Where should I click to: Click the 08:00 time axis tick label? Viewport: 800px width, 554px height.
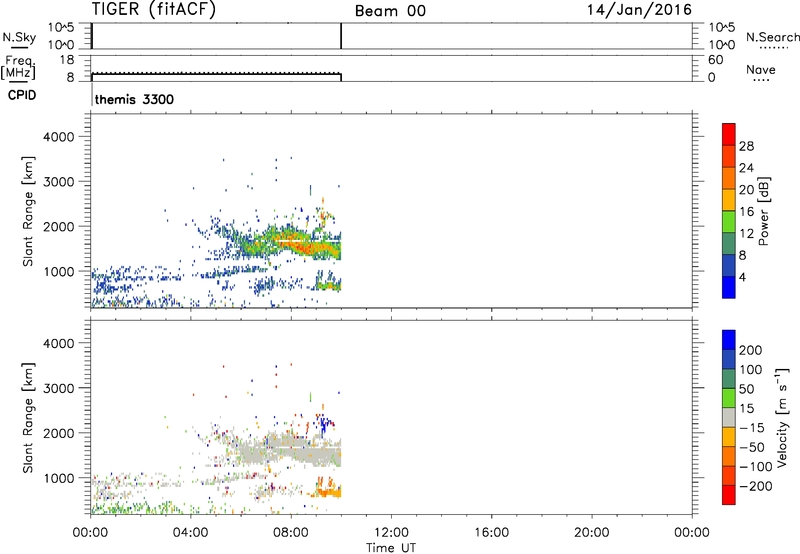pyautogui.click(x=291, y=533)
